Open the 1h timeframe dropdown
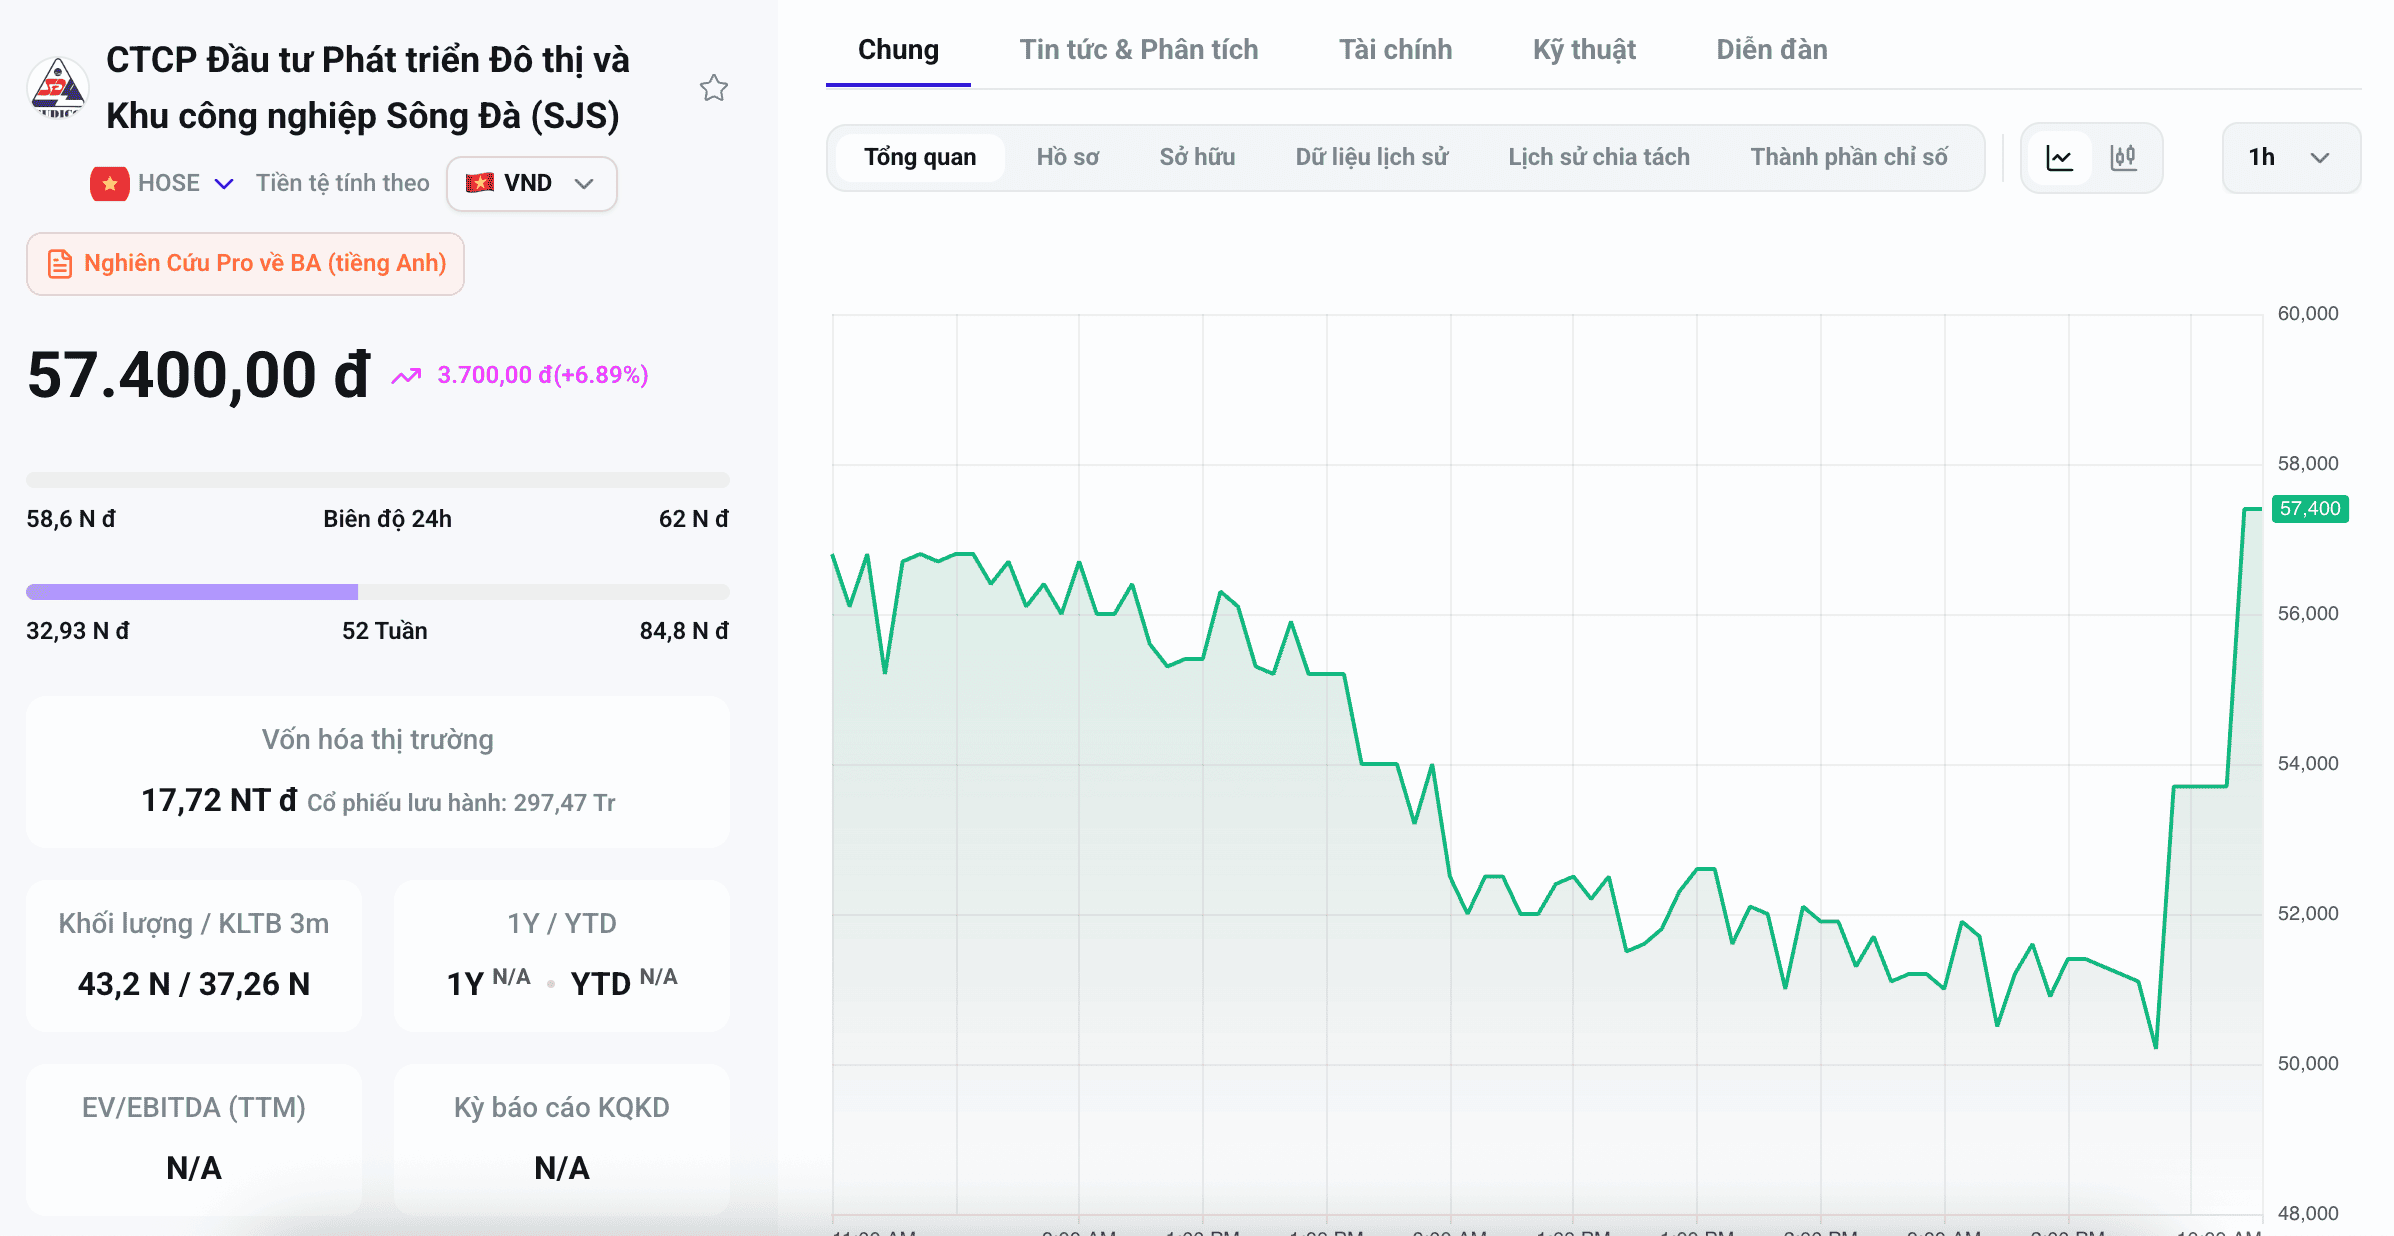The image size is (2394, 1236). pos(2291,157)
